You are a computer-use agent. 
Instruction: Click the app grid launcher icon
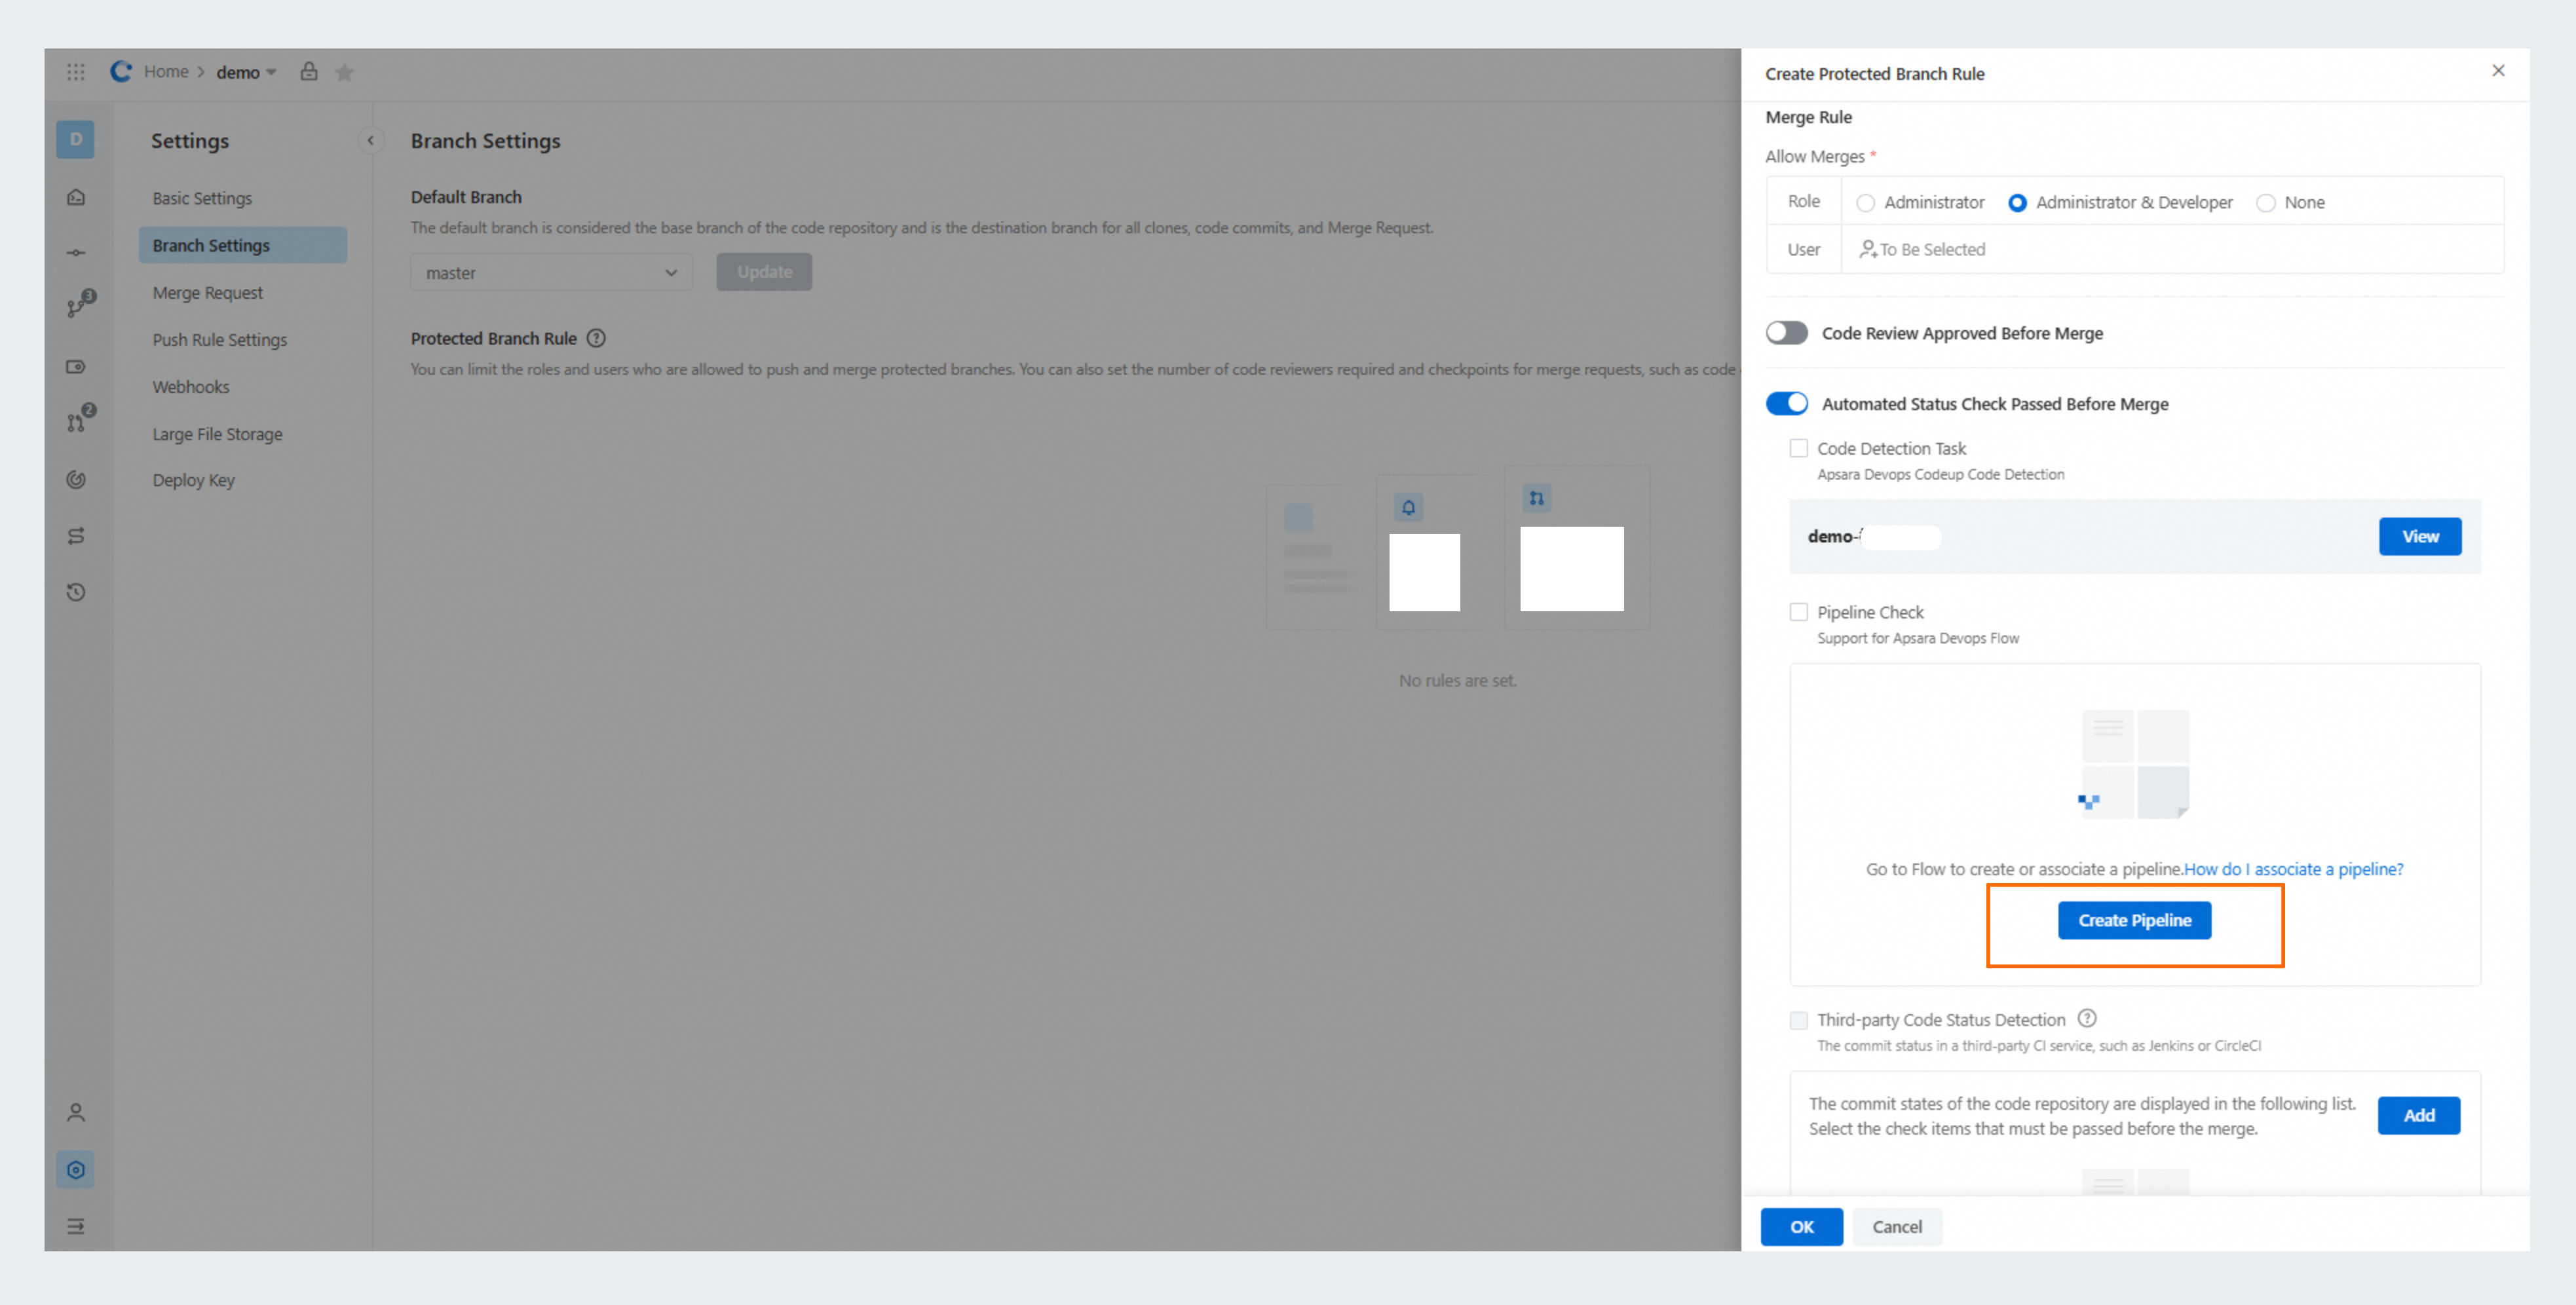(x=76, y=72)
